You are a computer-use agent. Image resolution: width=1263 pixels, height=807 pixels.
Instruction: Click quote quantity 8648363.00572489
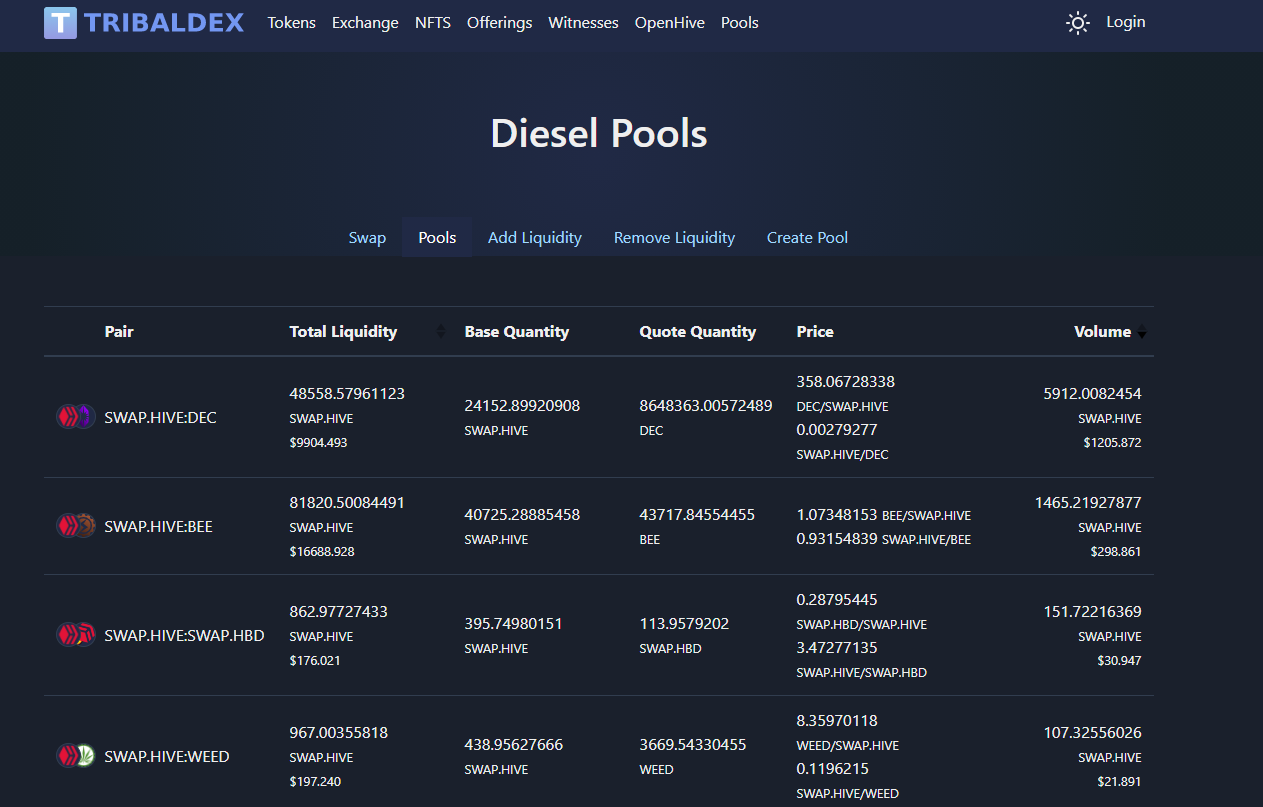706,406
